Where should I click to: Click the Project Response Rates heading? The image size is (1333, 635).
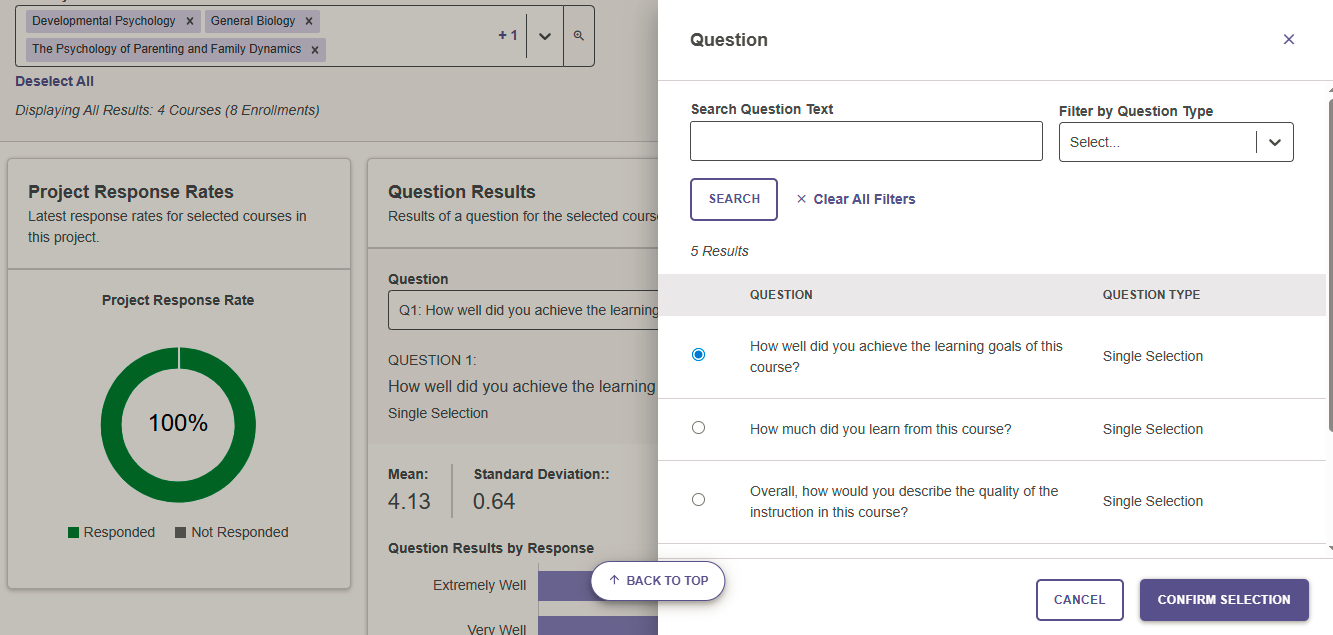tap(131, 192)
